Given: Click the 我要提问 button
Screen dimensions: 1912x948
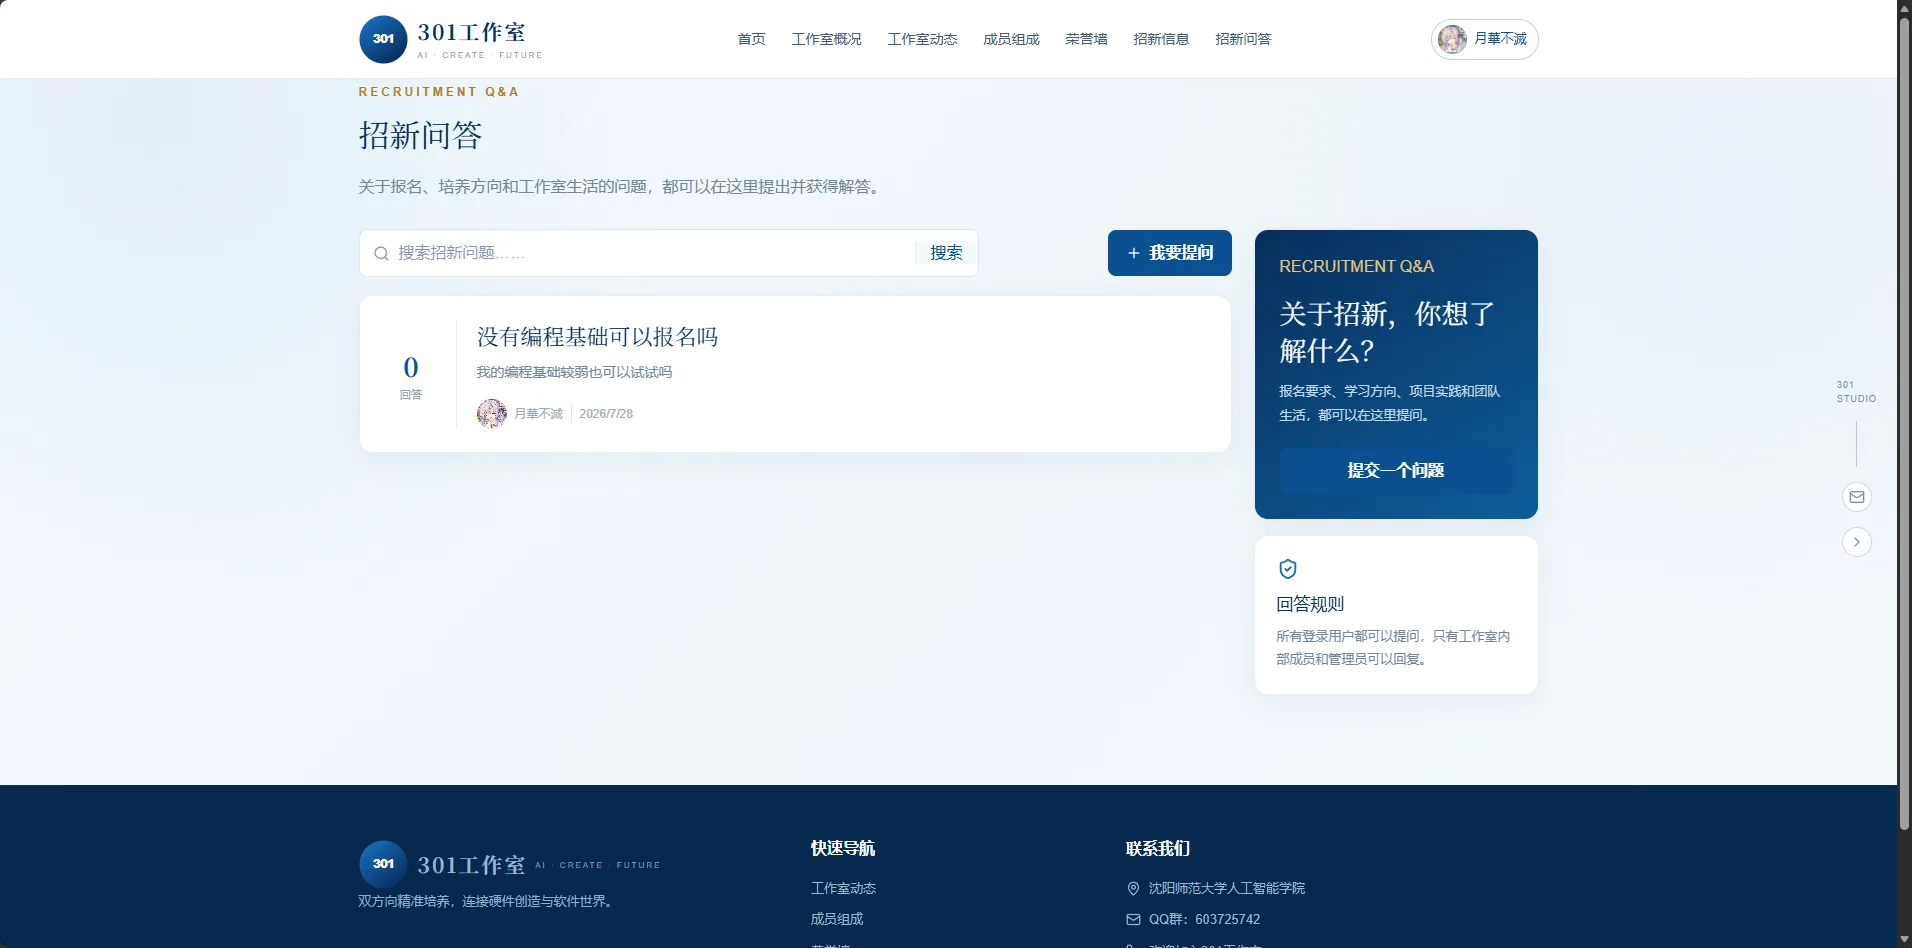Looking at the screenshot, I should (1169, 253).
